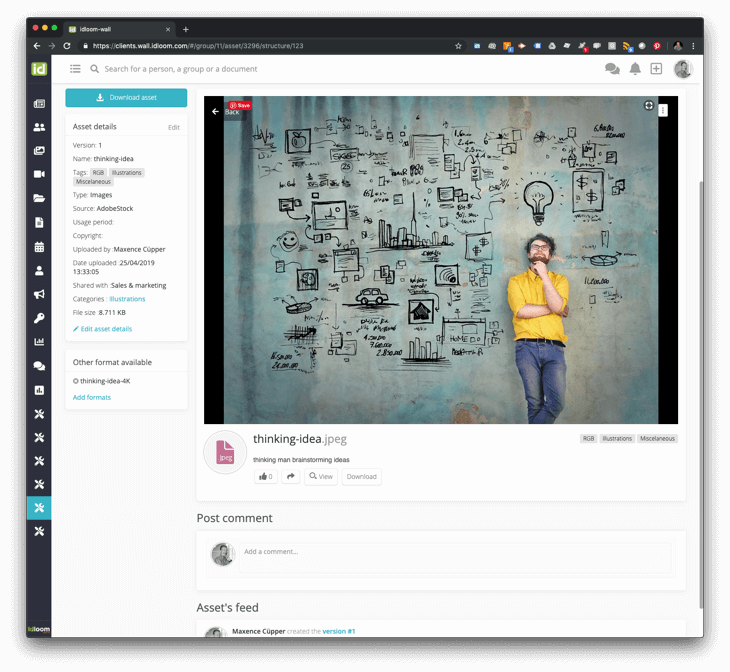Click the thumbs up like button
This screenshot has height=672, width=730.
pyautogui.click(x=265, y=476)
